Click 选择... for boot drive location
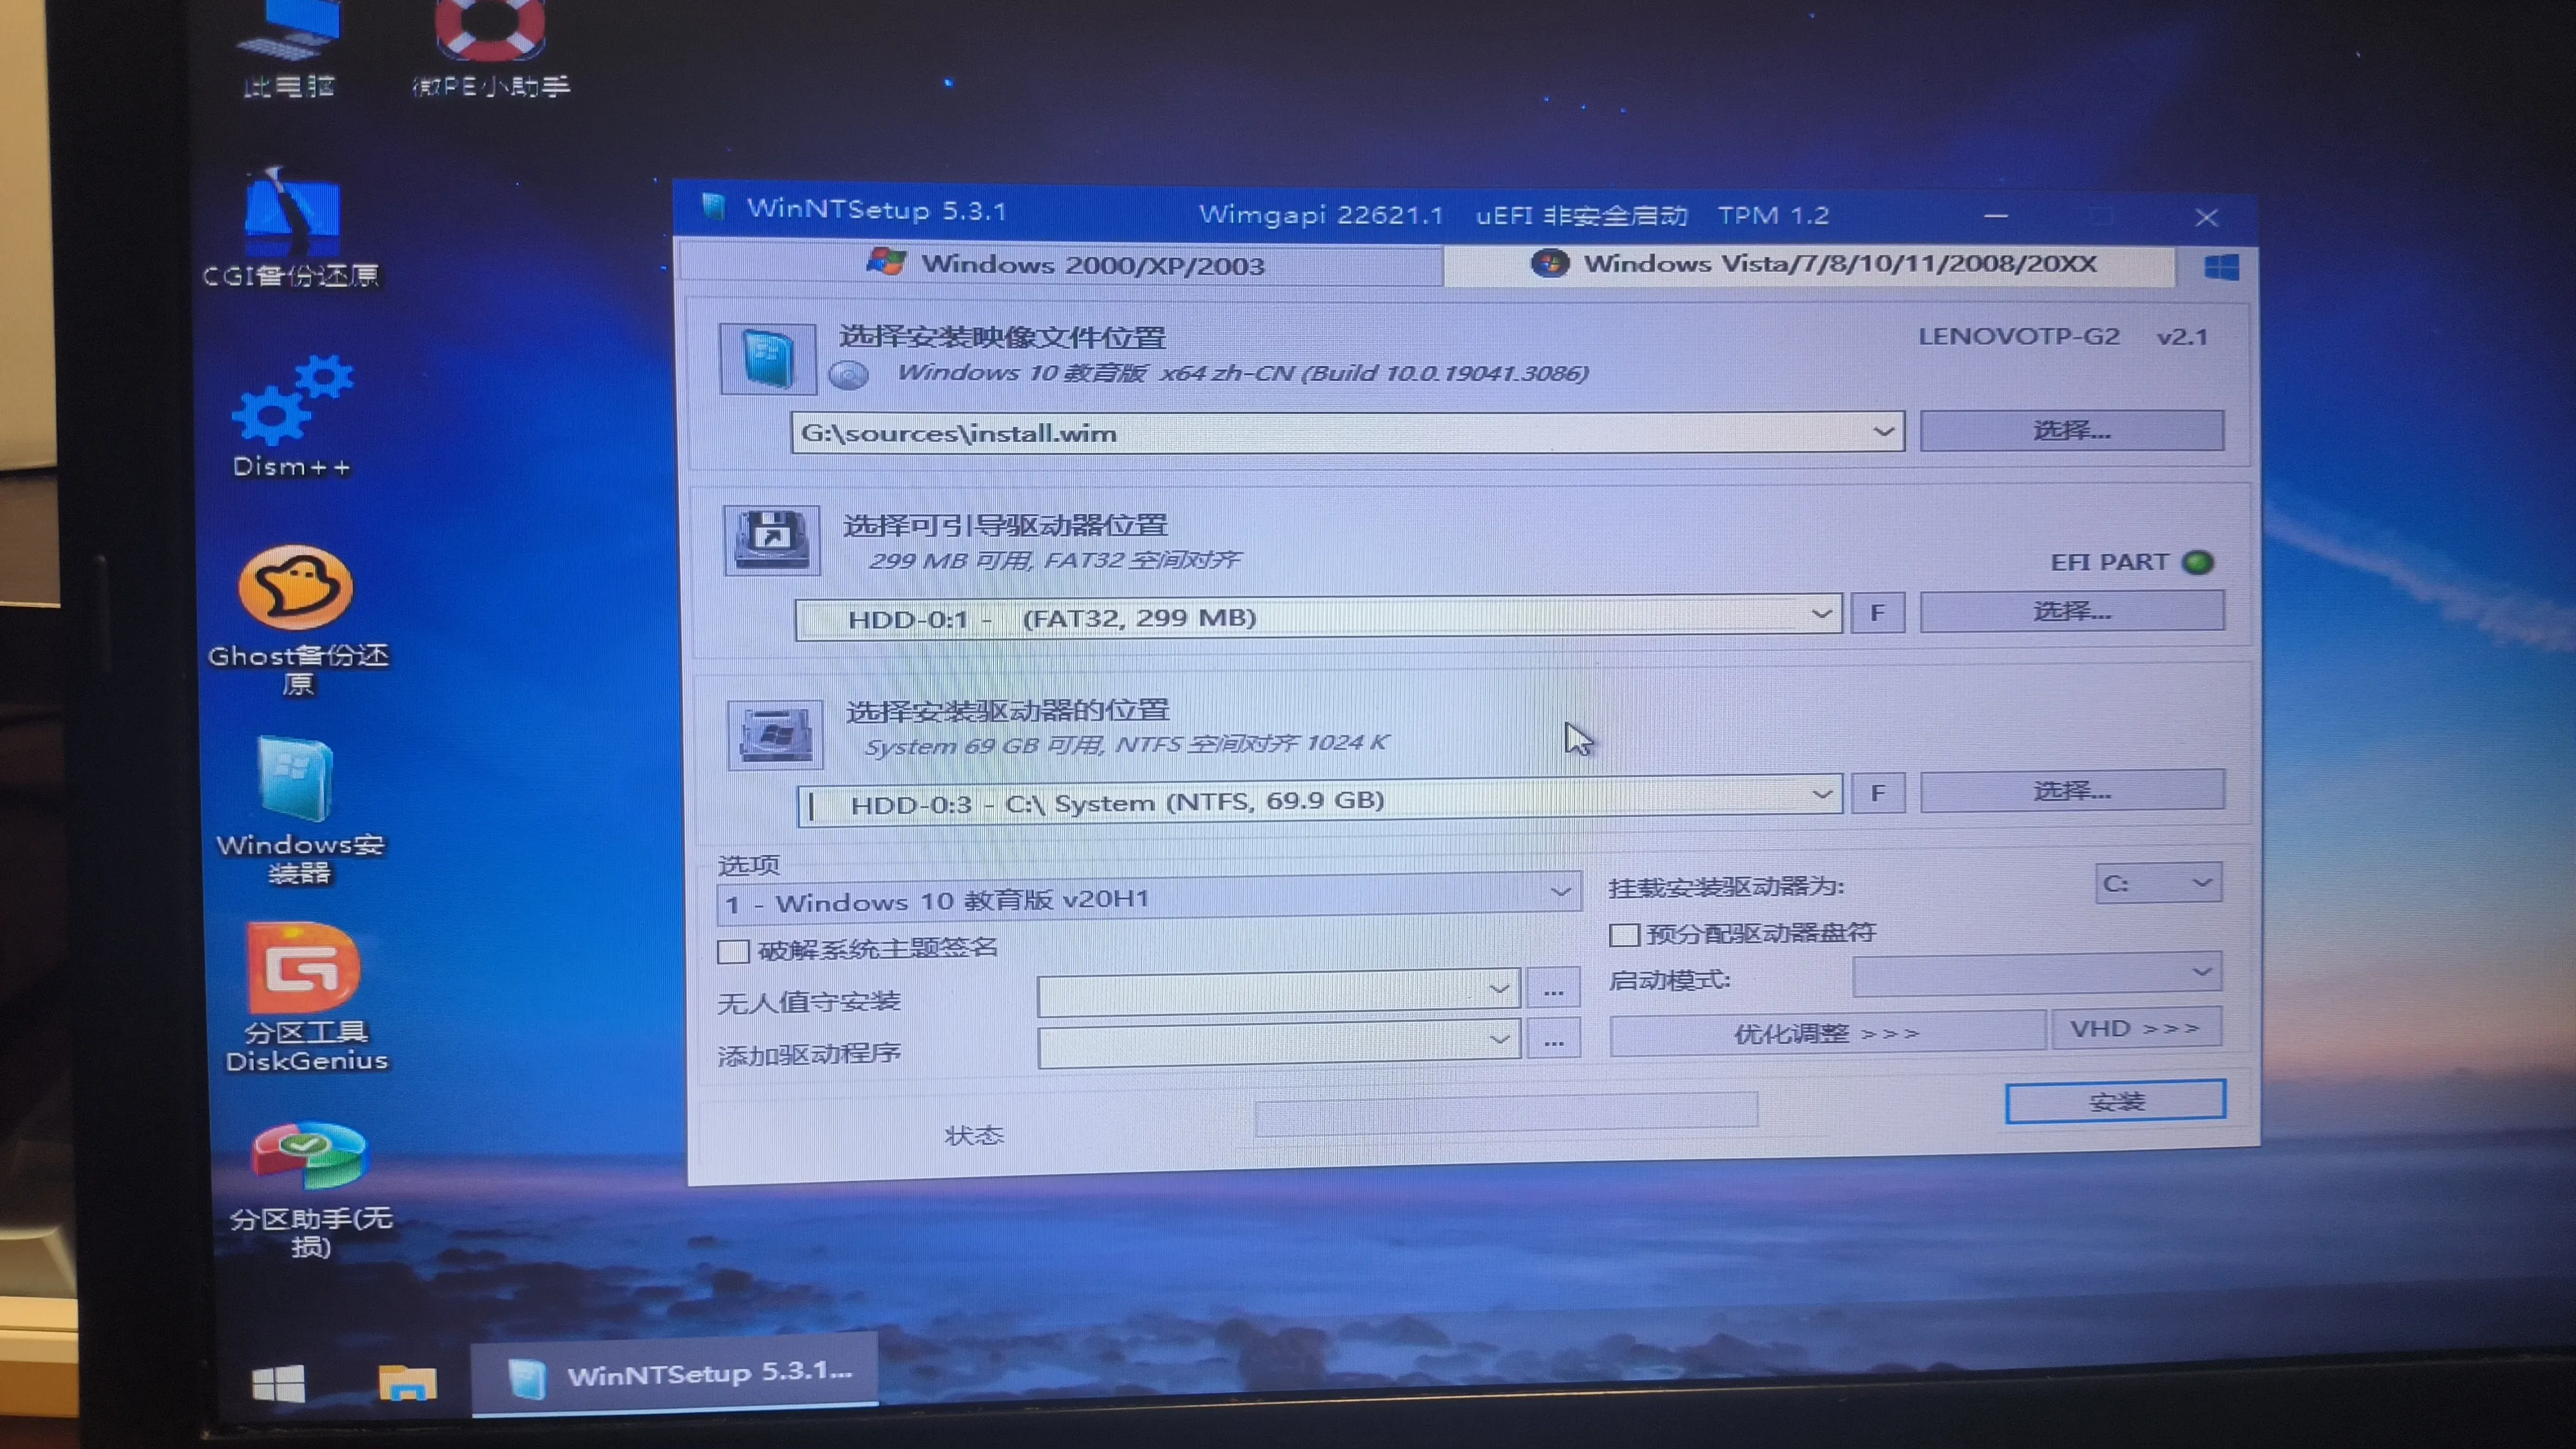 [x=2071, y=611]
